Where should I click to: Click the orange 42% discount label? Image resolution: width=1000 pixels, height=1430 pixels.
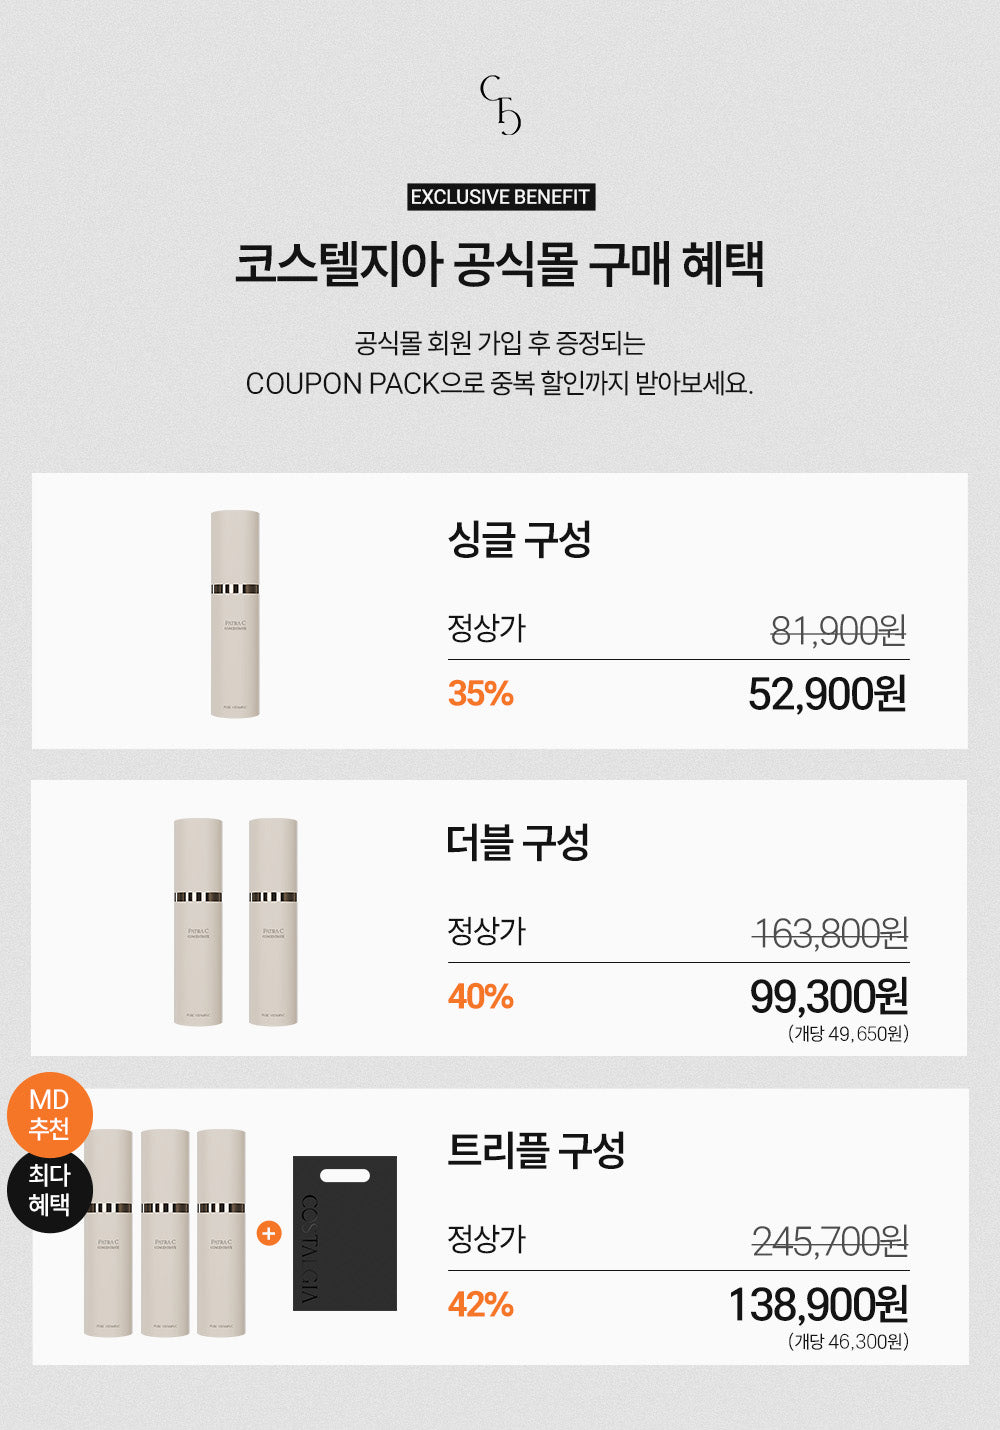481,1304
